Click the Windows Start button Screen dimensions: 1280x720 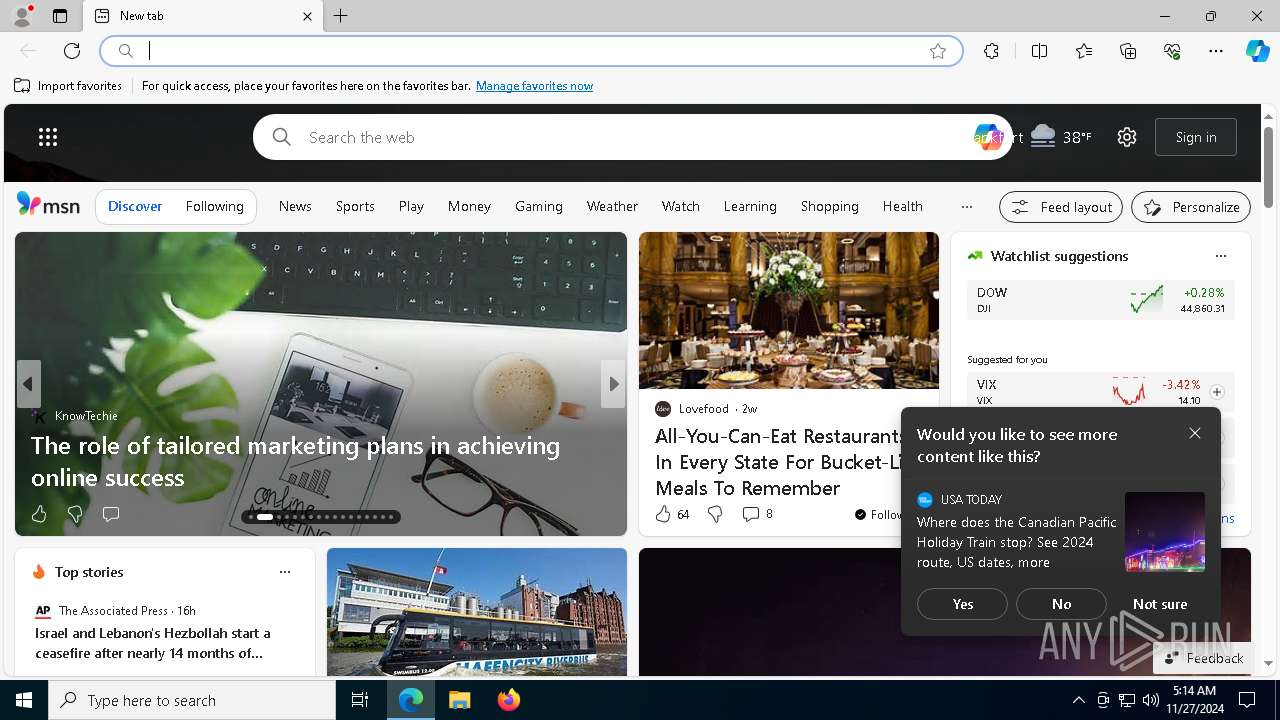click(x=24, y=700)
